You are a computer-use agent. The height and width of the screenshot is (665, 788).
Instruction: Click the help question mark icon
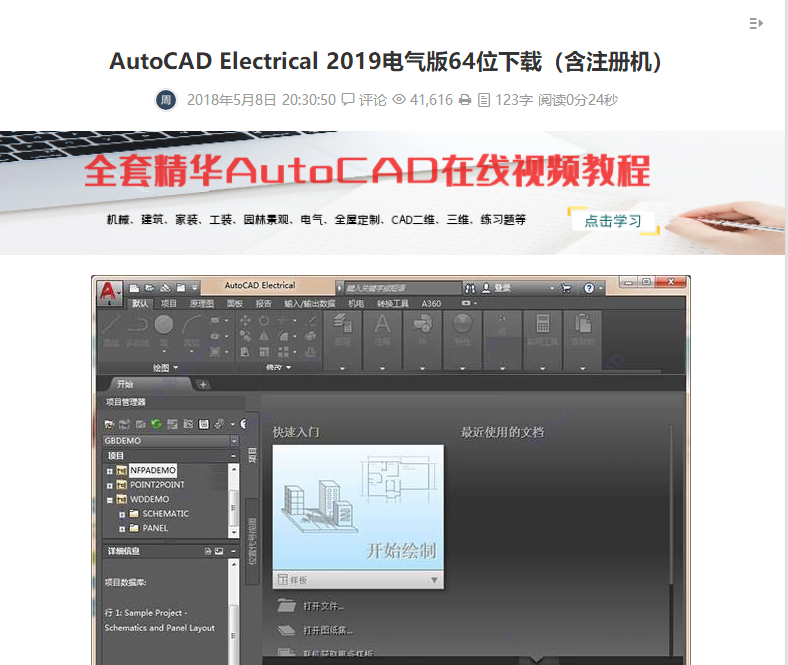click(588, 288)
